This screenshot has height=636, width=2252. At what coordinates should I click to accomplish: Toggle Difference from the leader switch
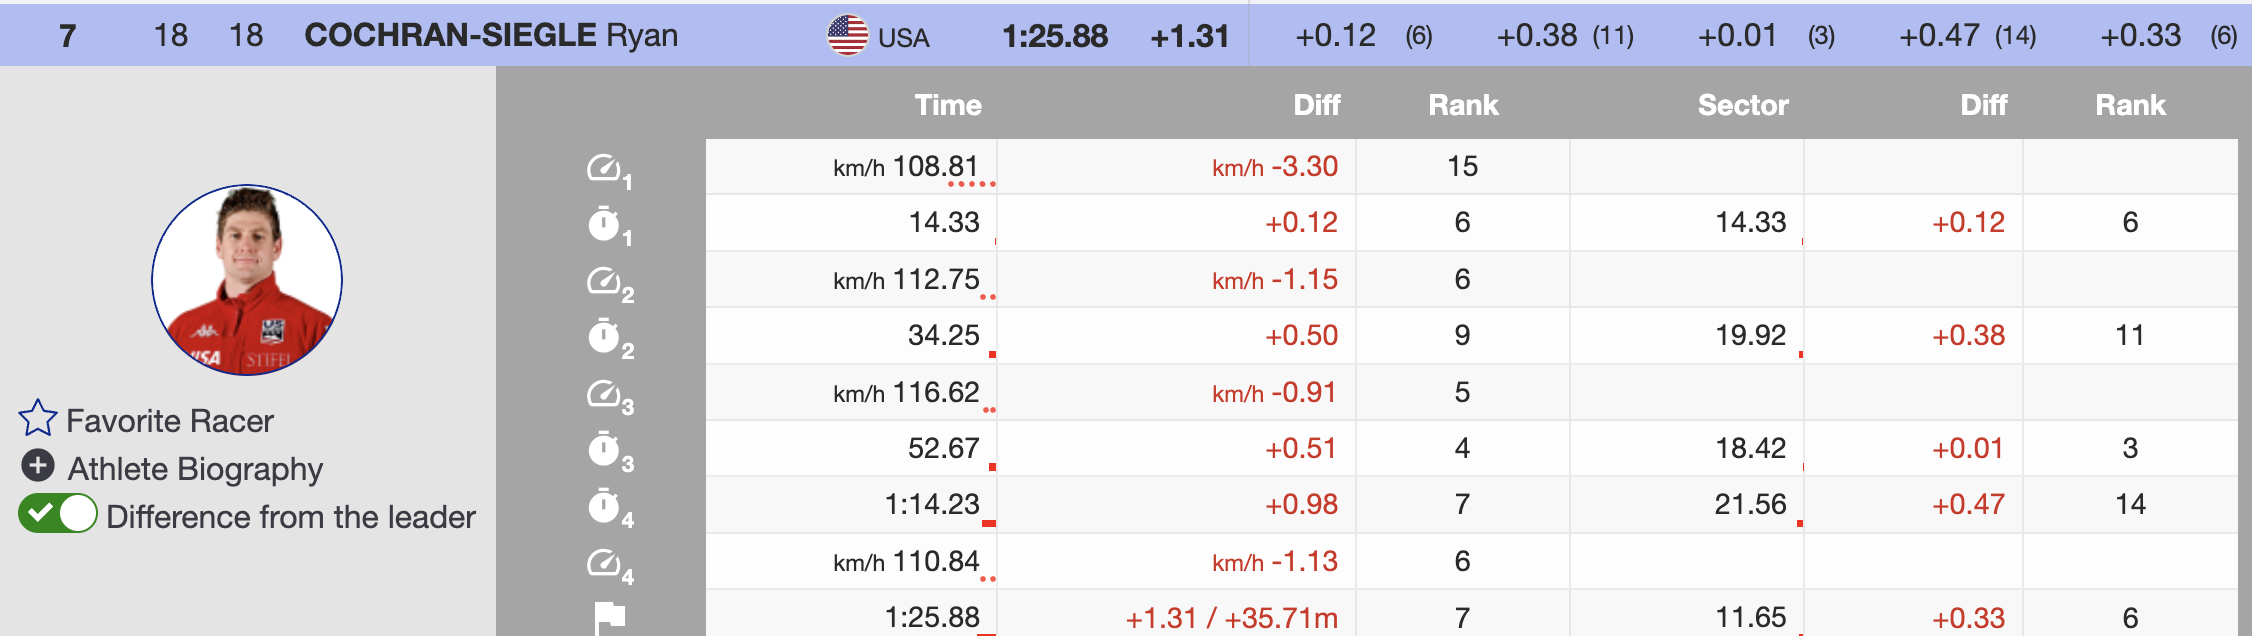tap(58, 515)
